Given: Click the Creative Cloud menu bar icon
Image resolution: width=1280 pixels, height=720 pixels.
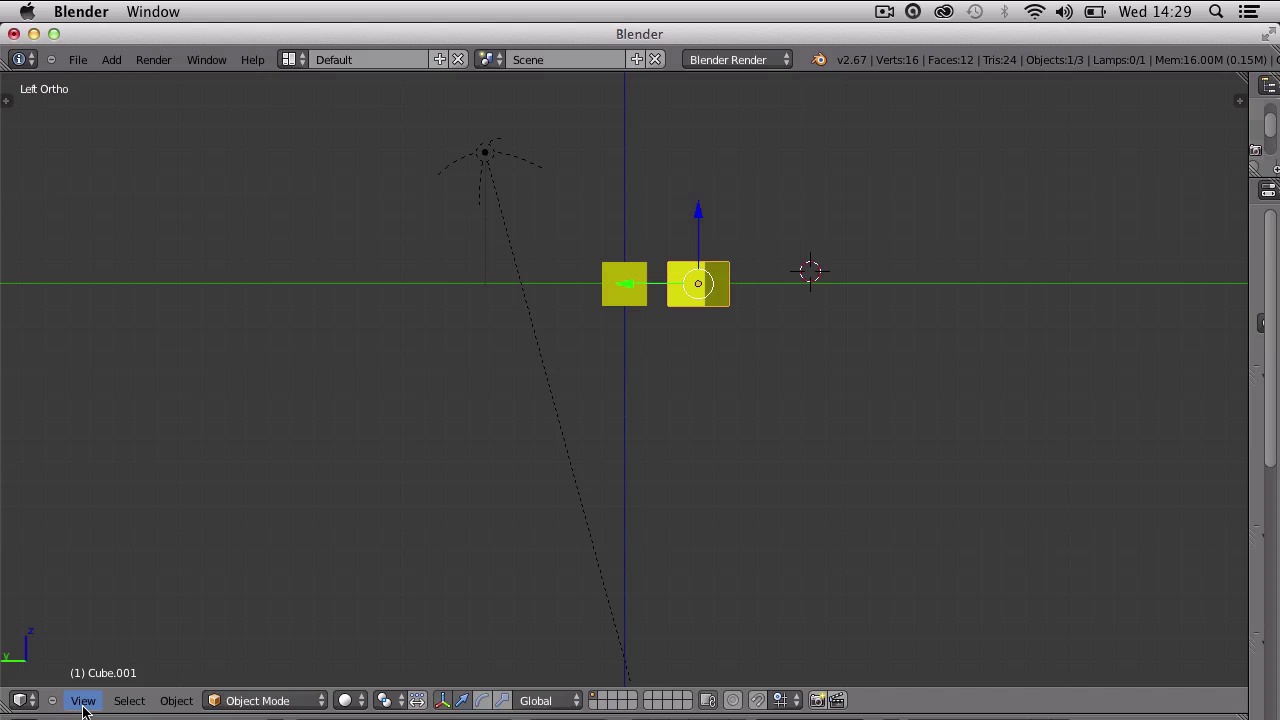Looking at the screenshot, I should (944, 12).
